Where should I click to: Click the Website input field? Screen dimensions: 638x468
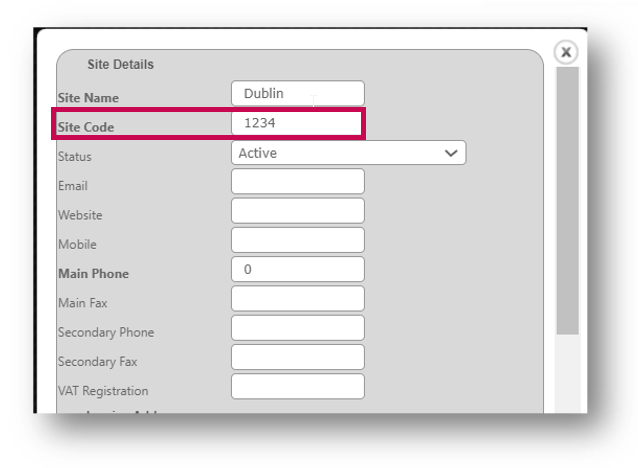pyautogui.click(x=298, y=211)
